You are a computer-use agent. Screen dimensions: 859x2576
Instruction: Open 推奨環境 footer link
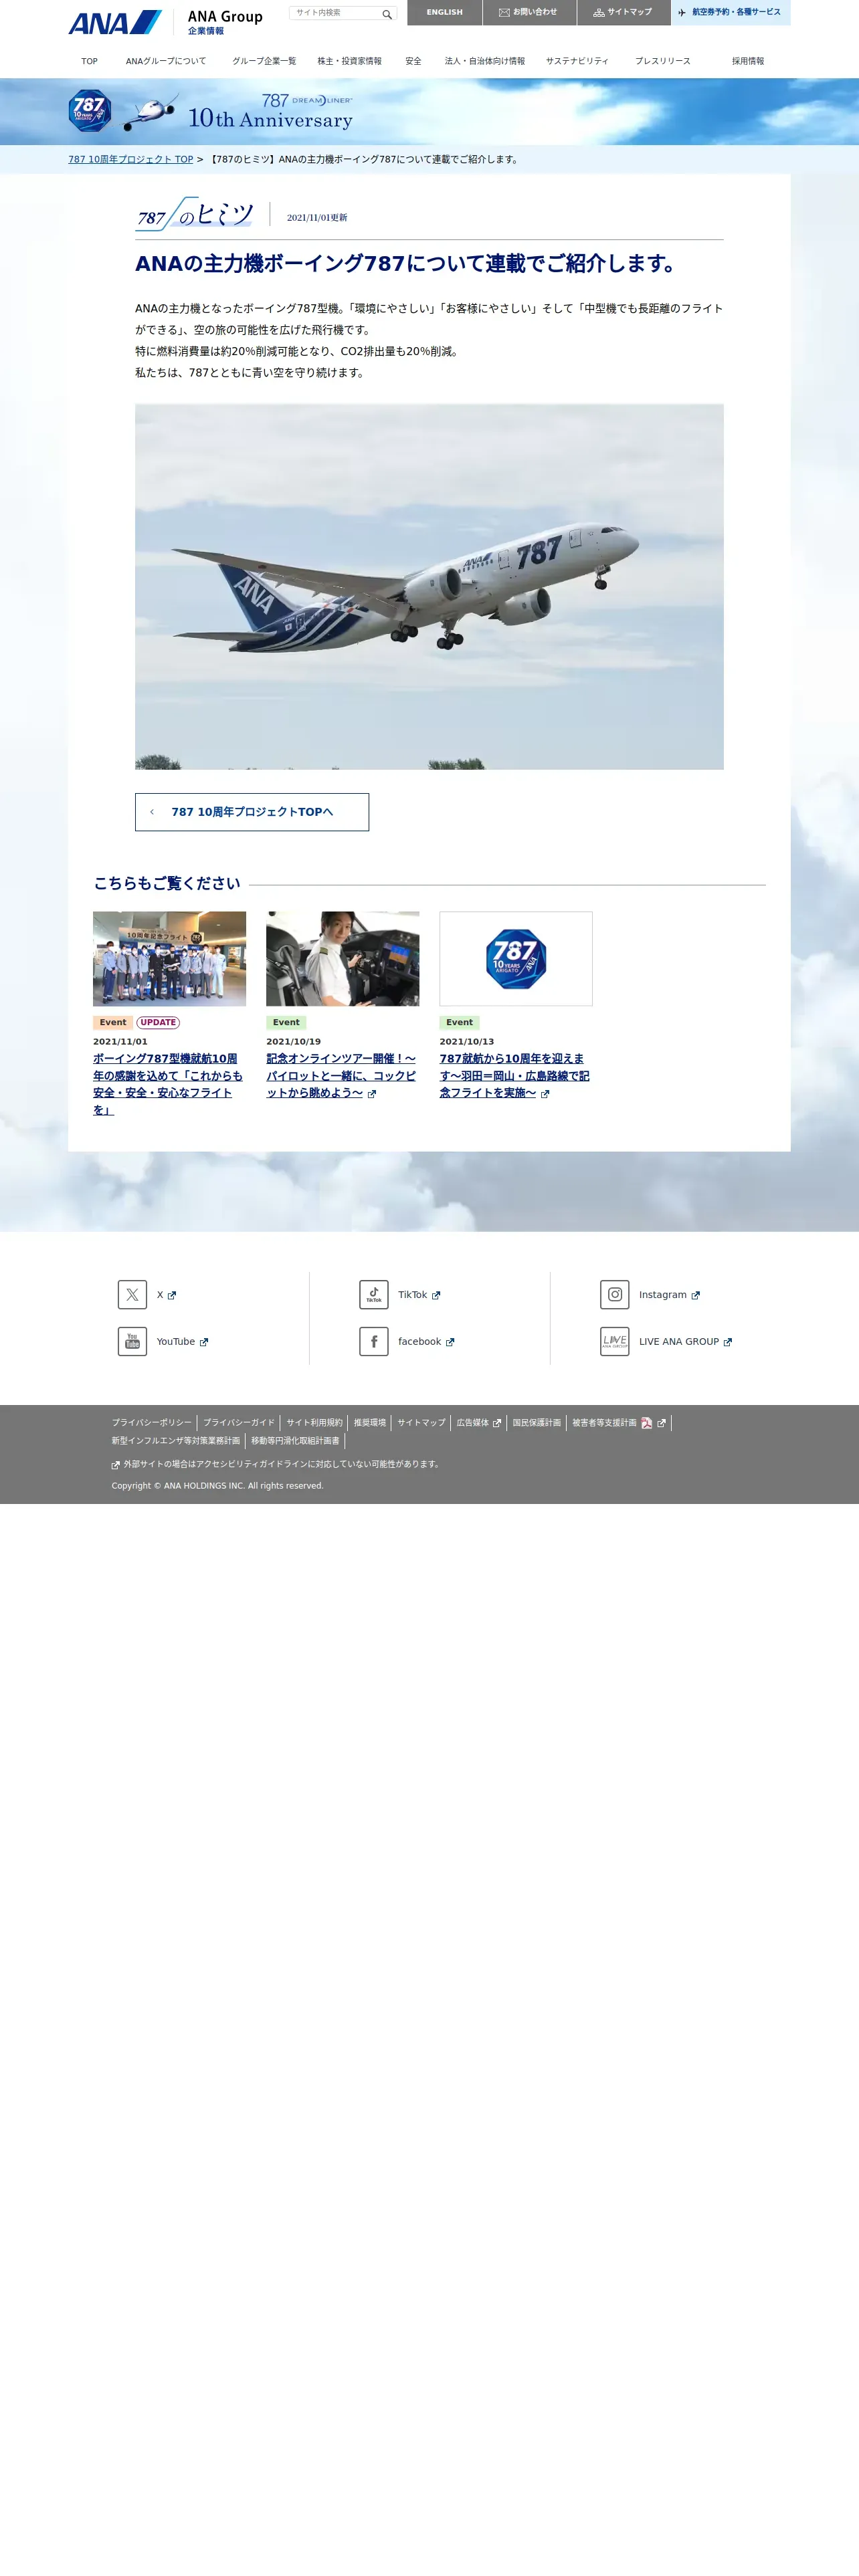click(x=370, y=1423)
